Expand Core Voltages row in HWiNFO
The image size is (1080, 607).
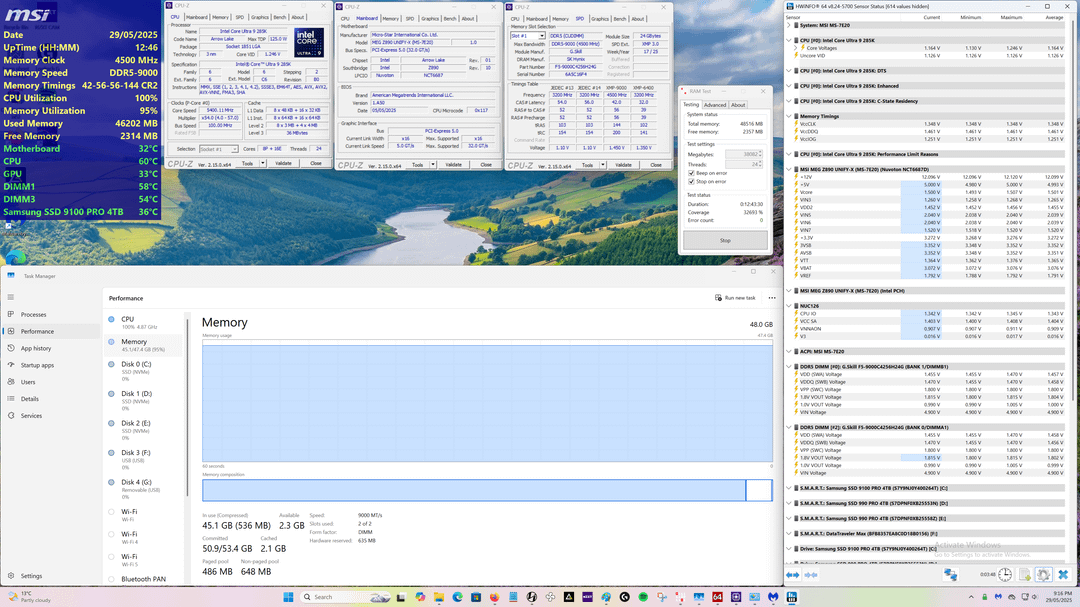tap(795, 48)
